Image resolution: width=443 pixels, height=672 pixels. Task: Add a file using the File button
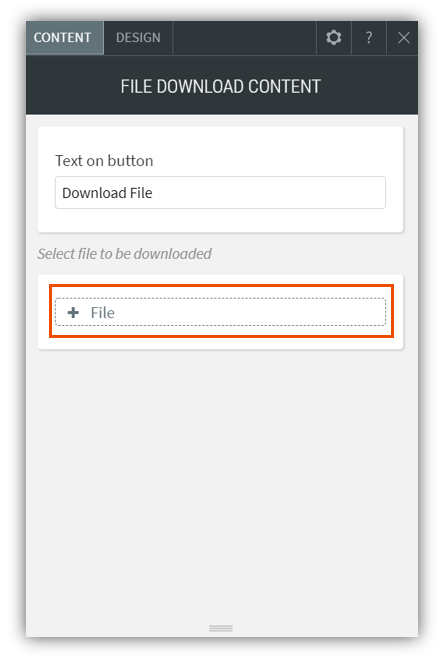(220, 312)
